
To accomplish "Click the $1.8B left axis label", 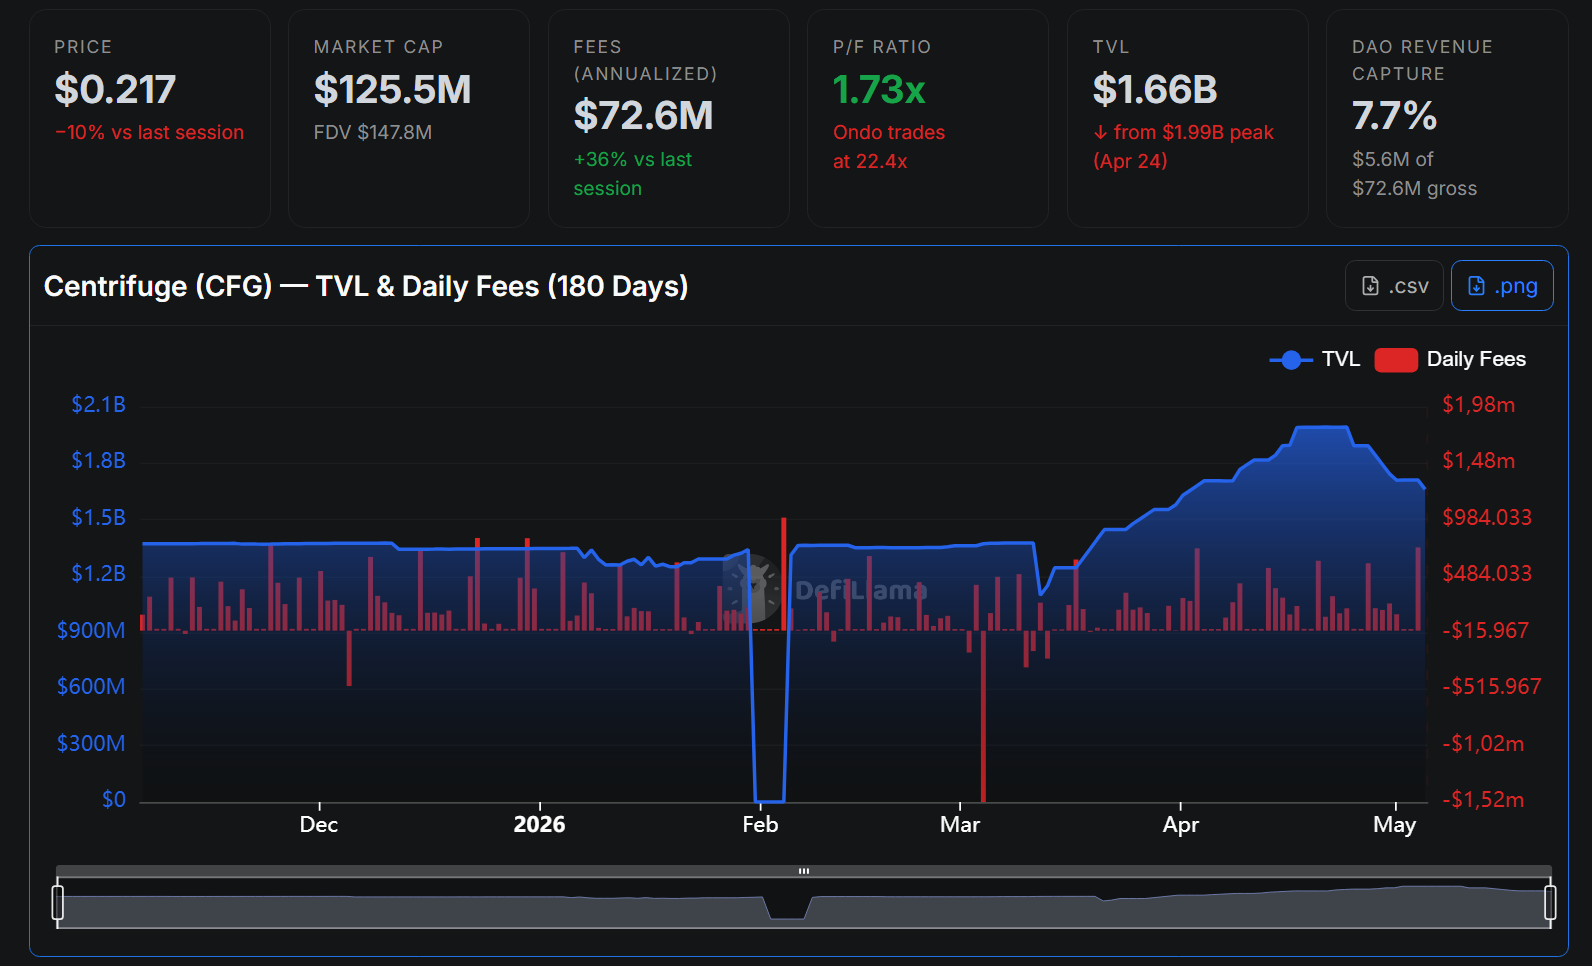I will pyautogui.click(x=98, y=461).
